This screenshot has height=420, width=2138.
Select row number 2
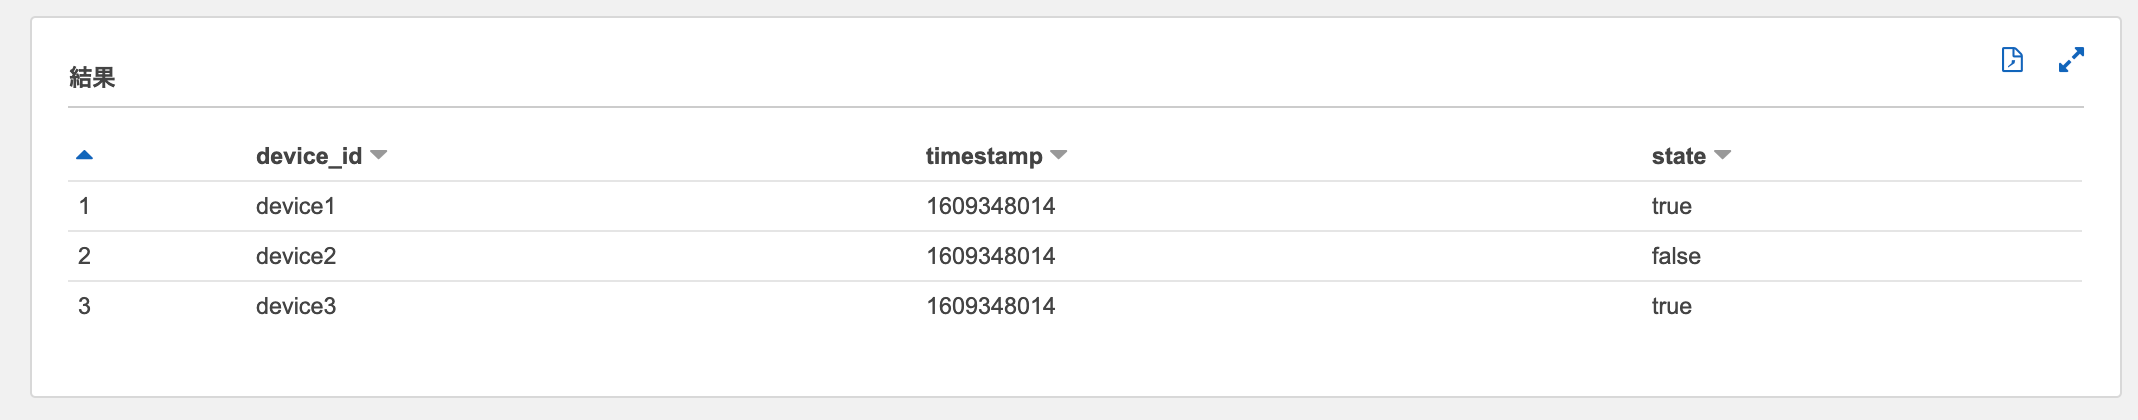tap(84, 256)
